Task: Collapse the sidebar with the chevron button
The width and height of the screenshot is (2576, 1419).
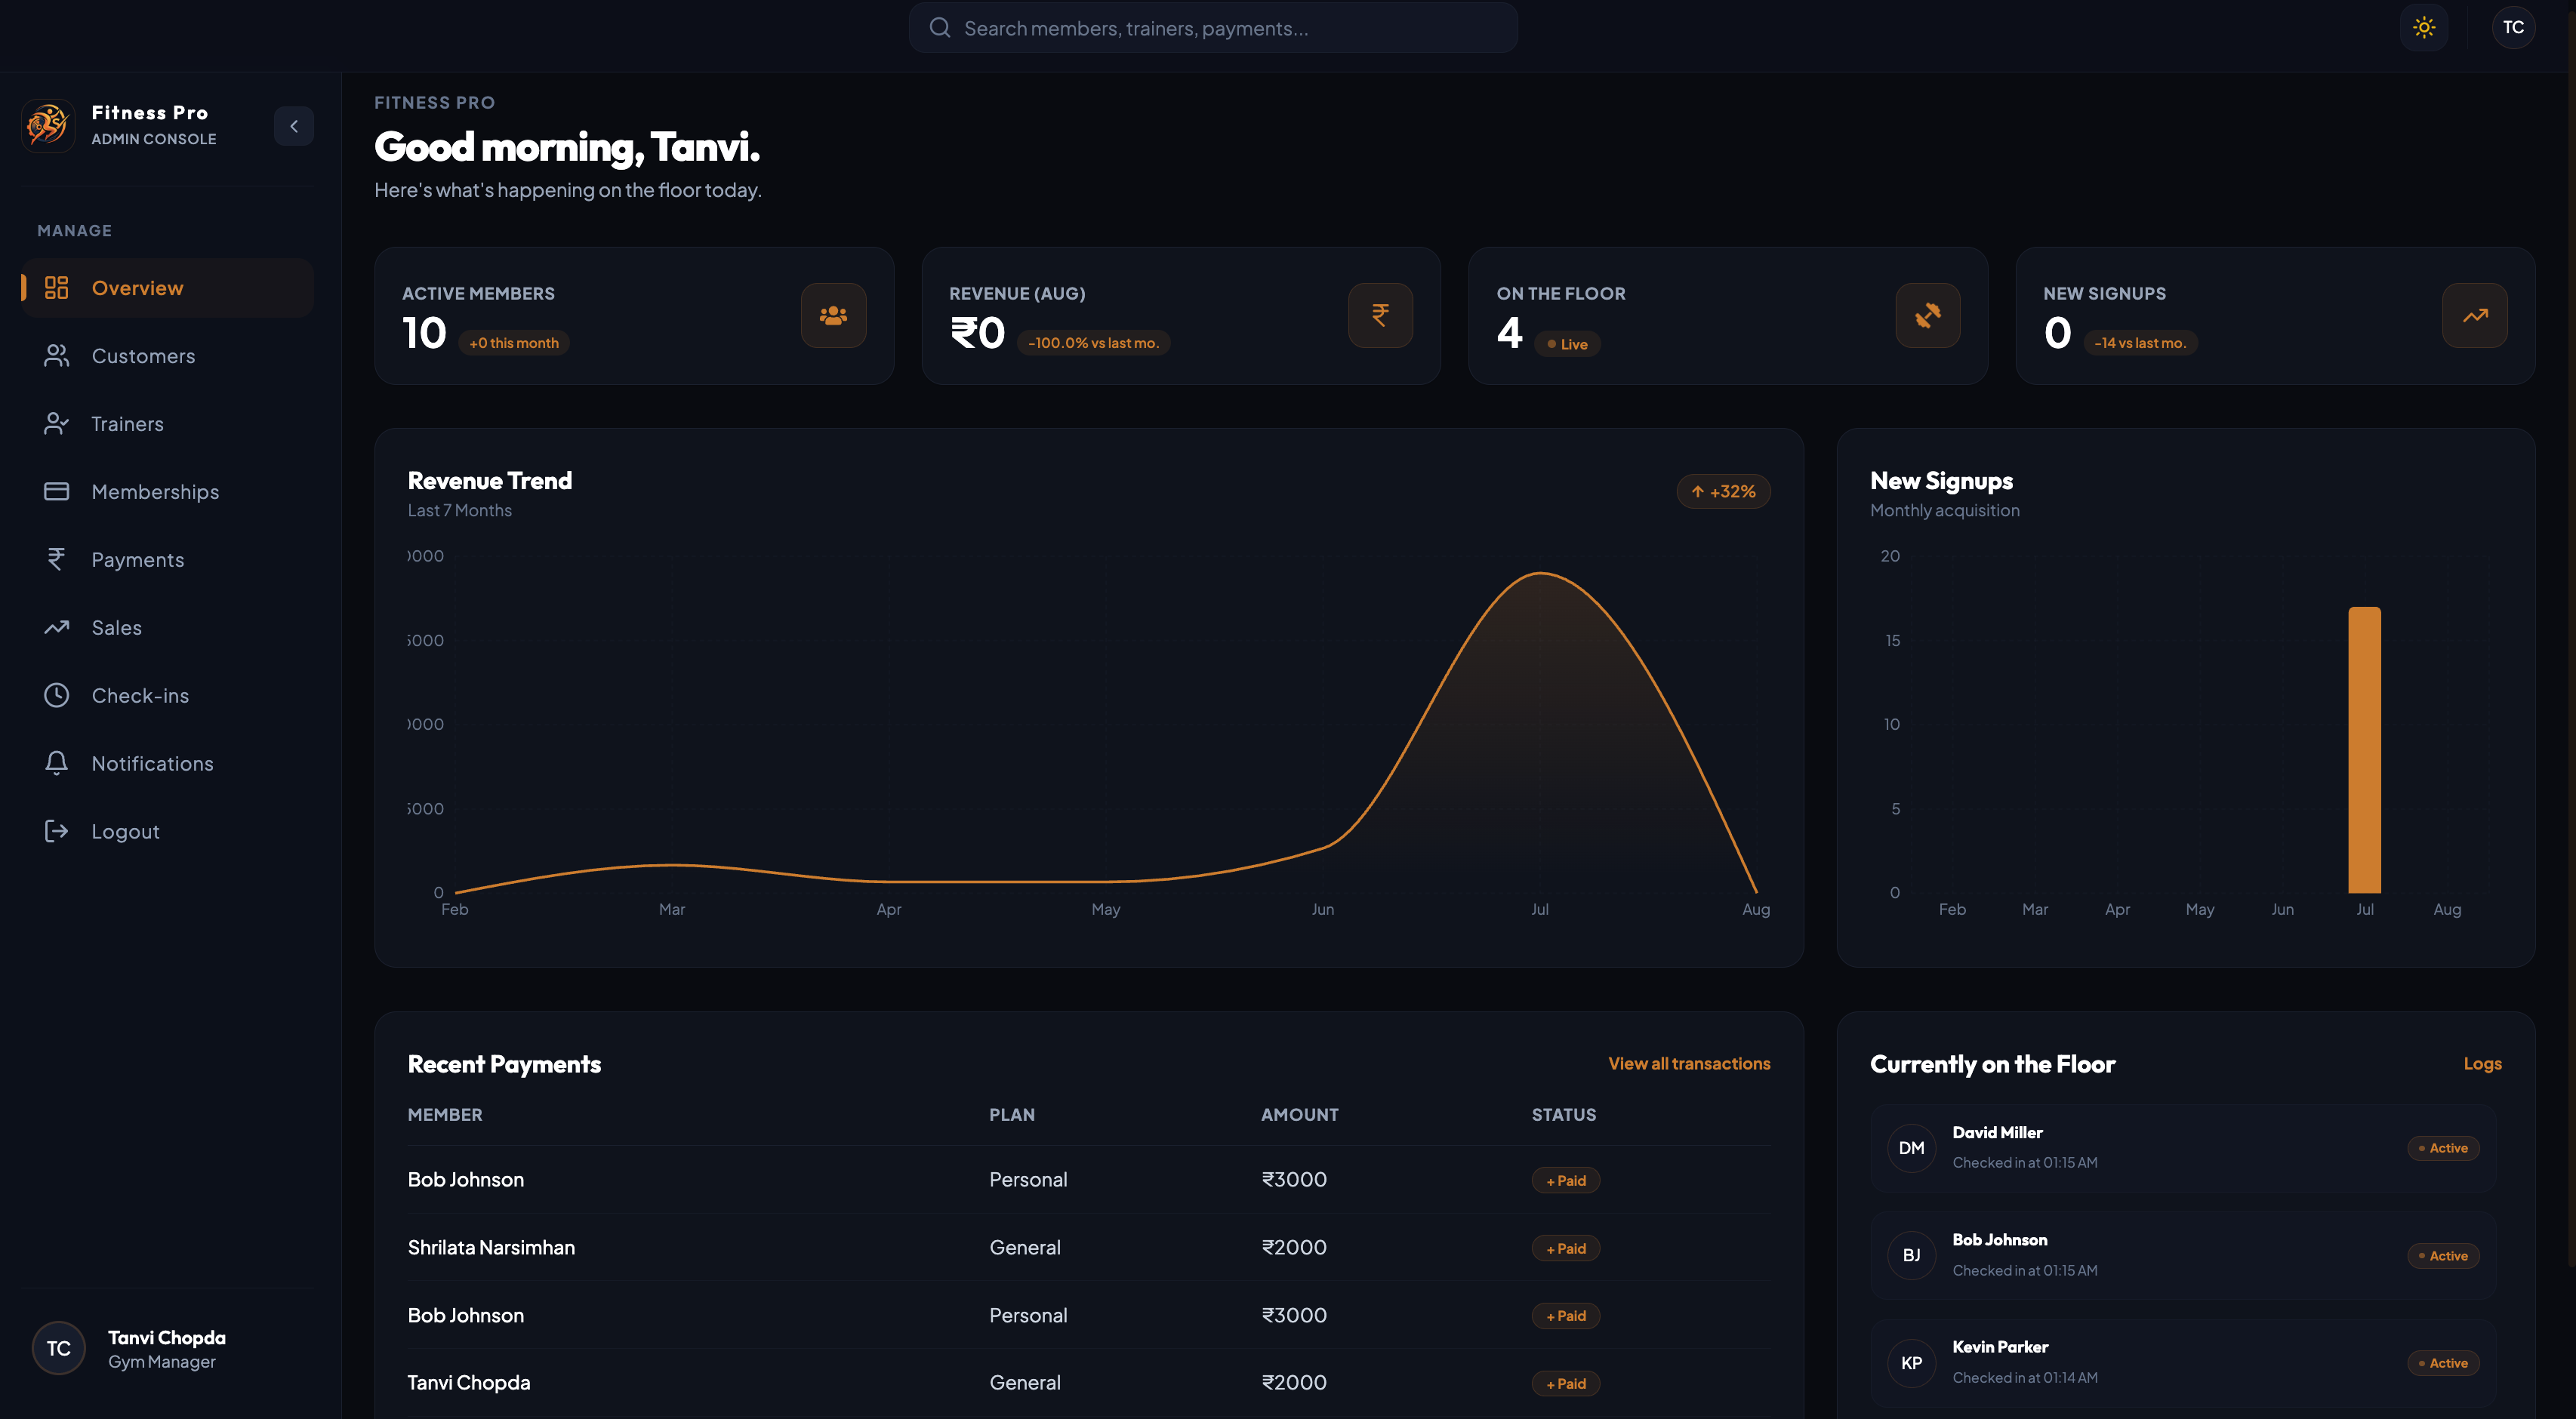Action: coord(294,126)
